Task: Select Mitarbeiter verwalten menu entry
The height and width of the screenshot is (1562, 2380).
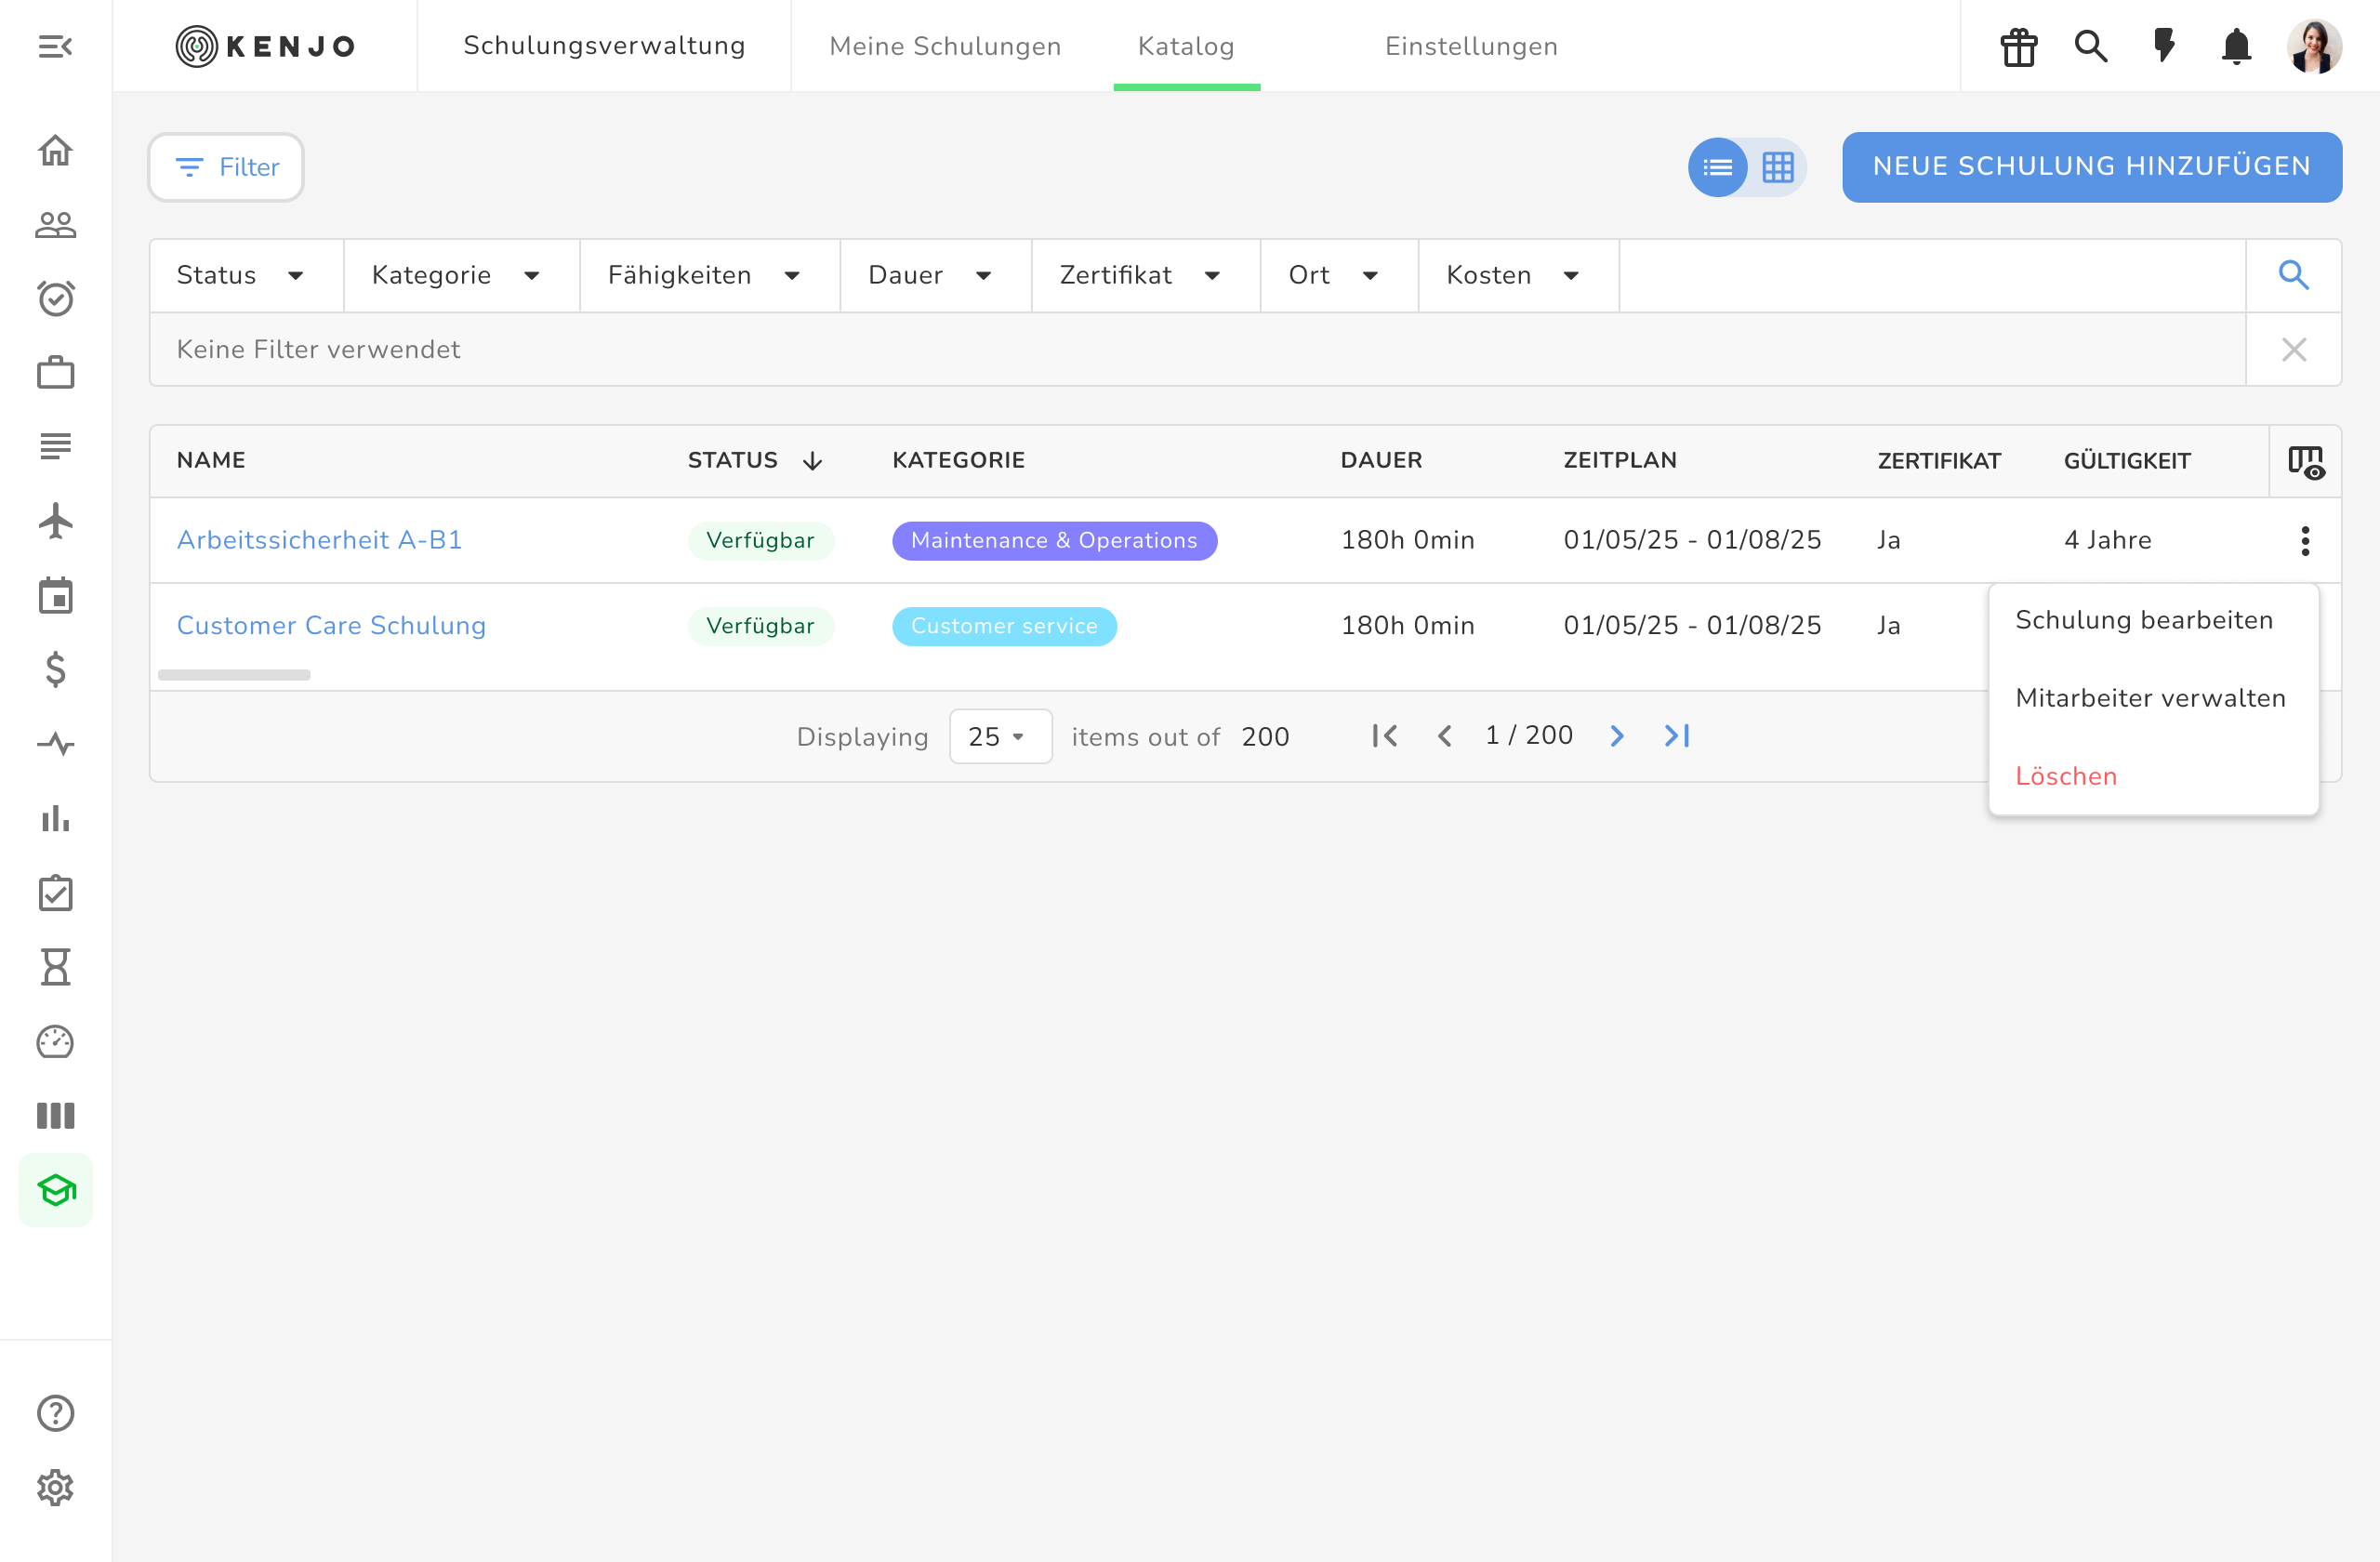Action: pyautogui.click(x=2150, y=698)
